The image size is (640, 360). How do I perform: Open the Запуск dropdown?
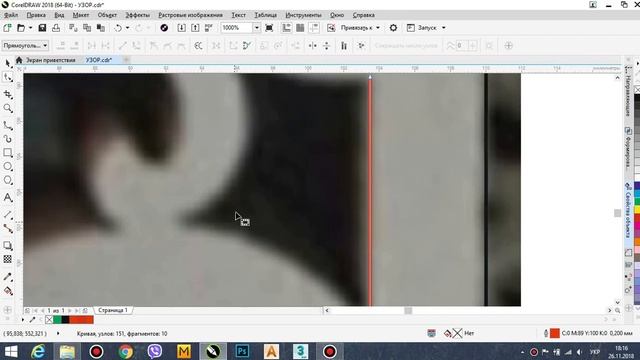pyautogui.click(x=444, y=28)
